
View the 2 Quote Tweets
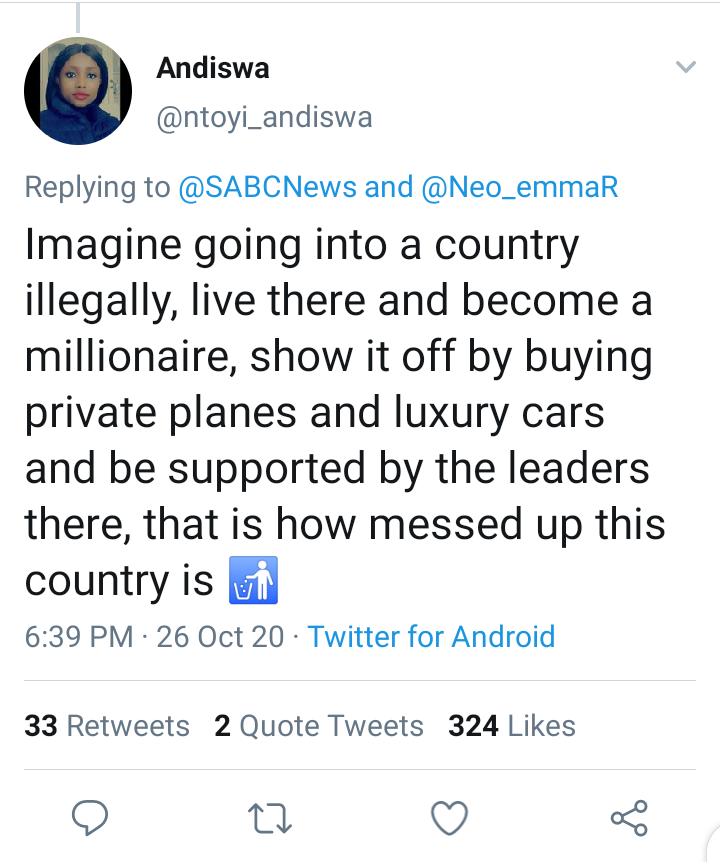click(319, 725)
